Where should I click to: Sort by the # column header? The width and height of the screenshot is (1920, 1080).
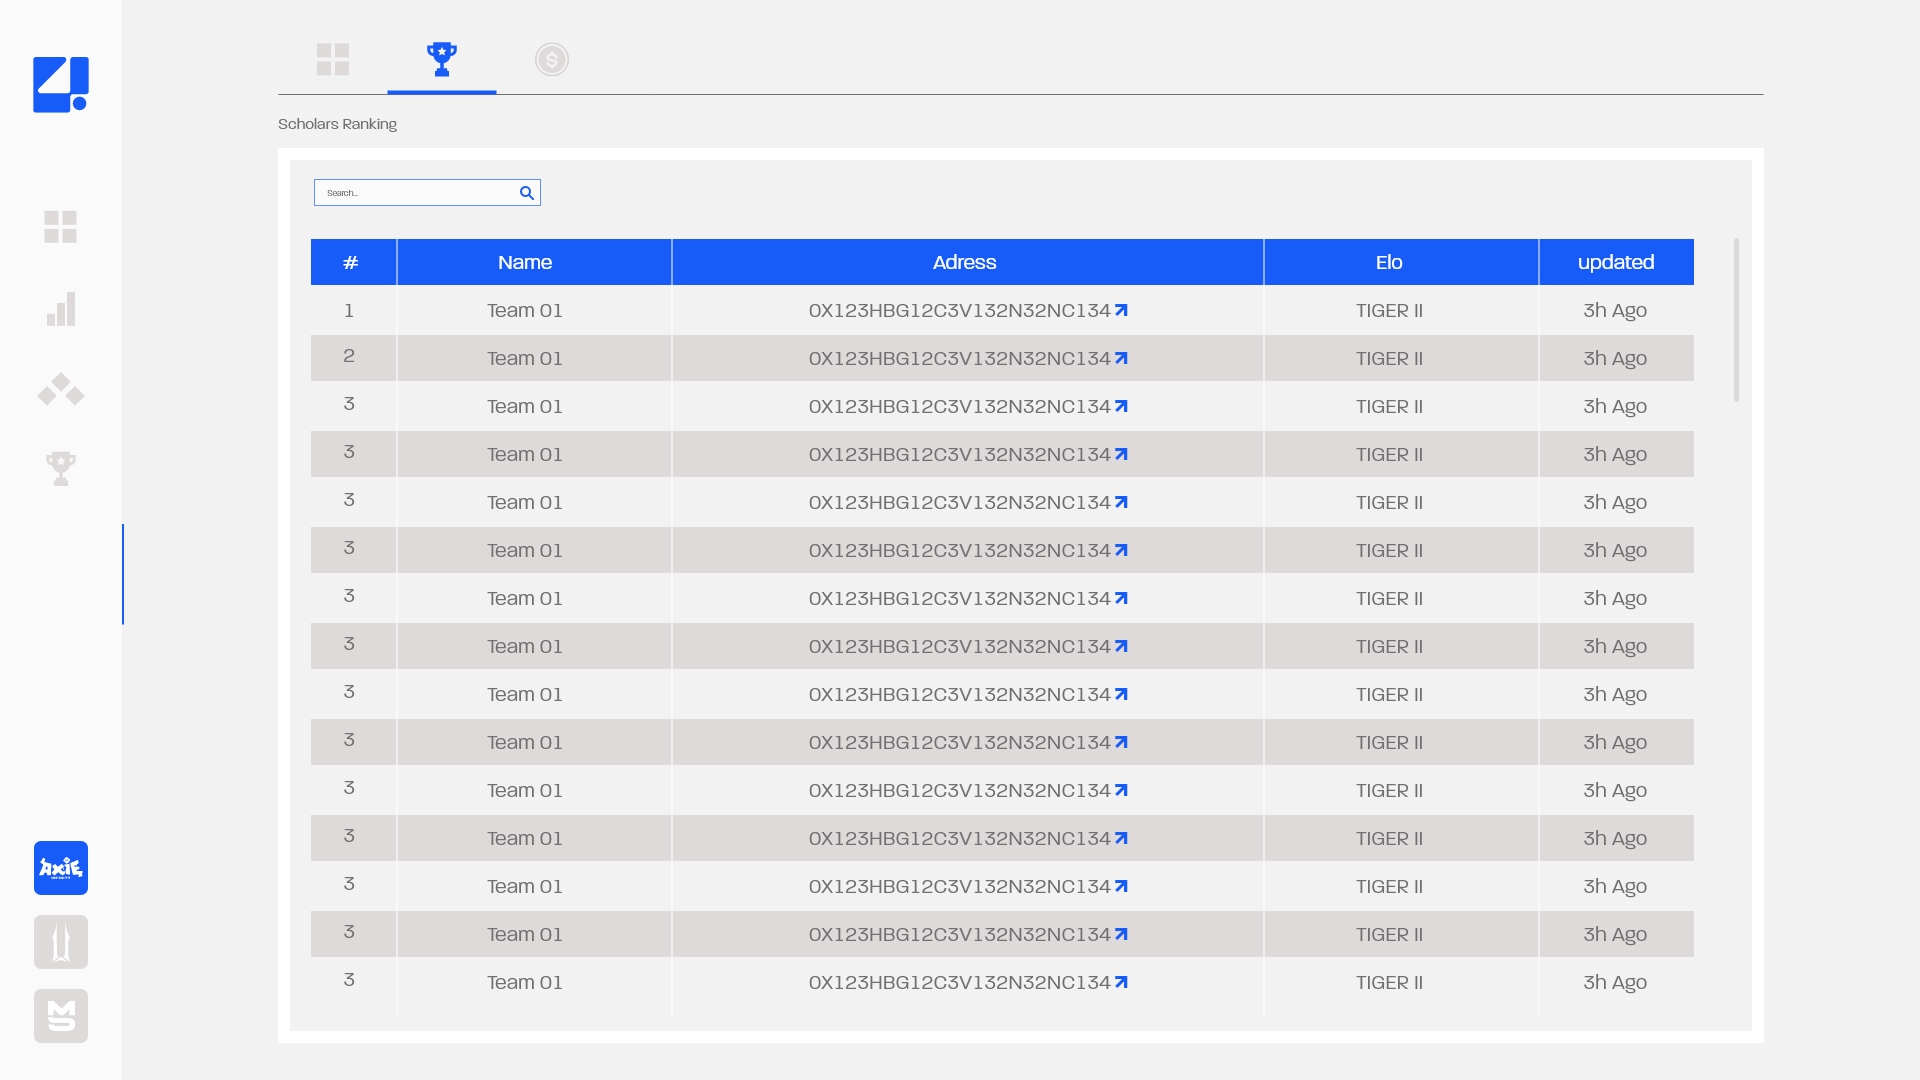353,262
